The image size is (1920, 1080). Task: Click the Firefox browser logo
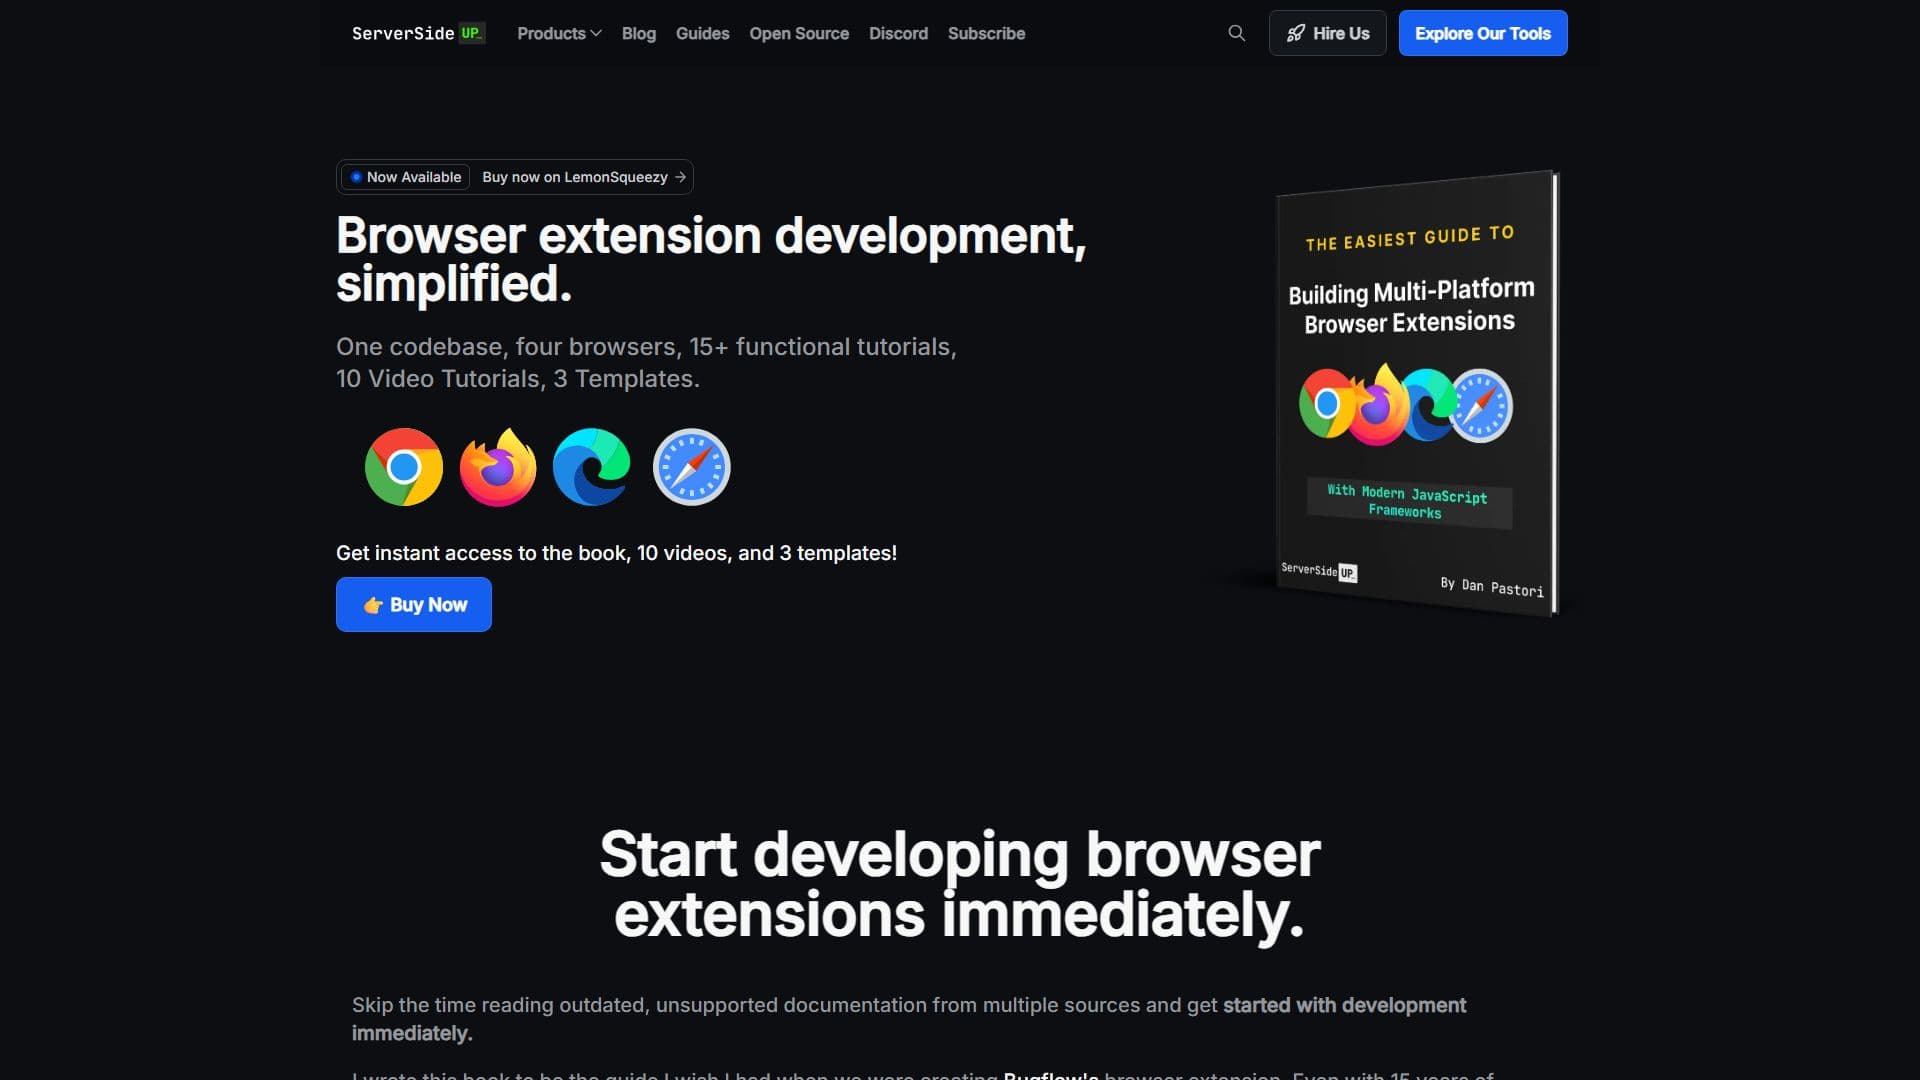498,467
